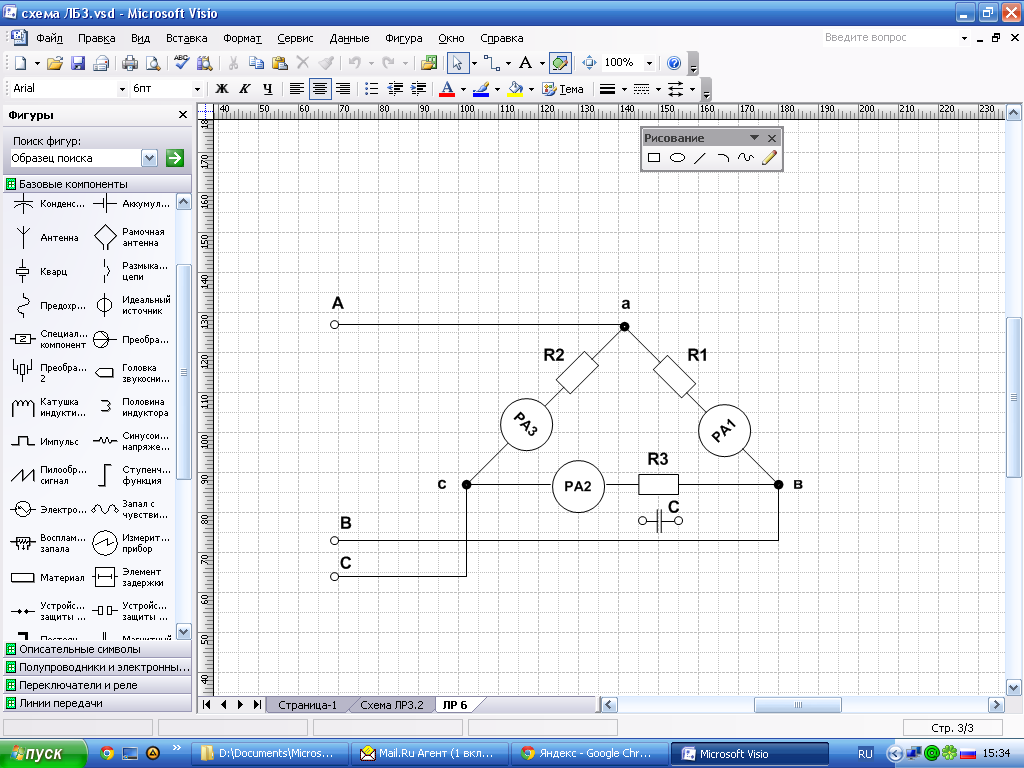The width and height of the screenshot is (1024, 768).
Task: Select Катушка индуктивности shape in stencil
Action: pyautogui.click(x=48, y=408)
